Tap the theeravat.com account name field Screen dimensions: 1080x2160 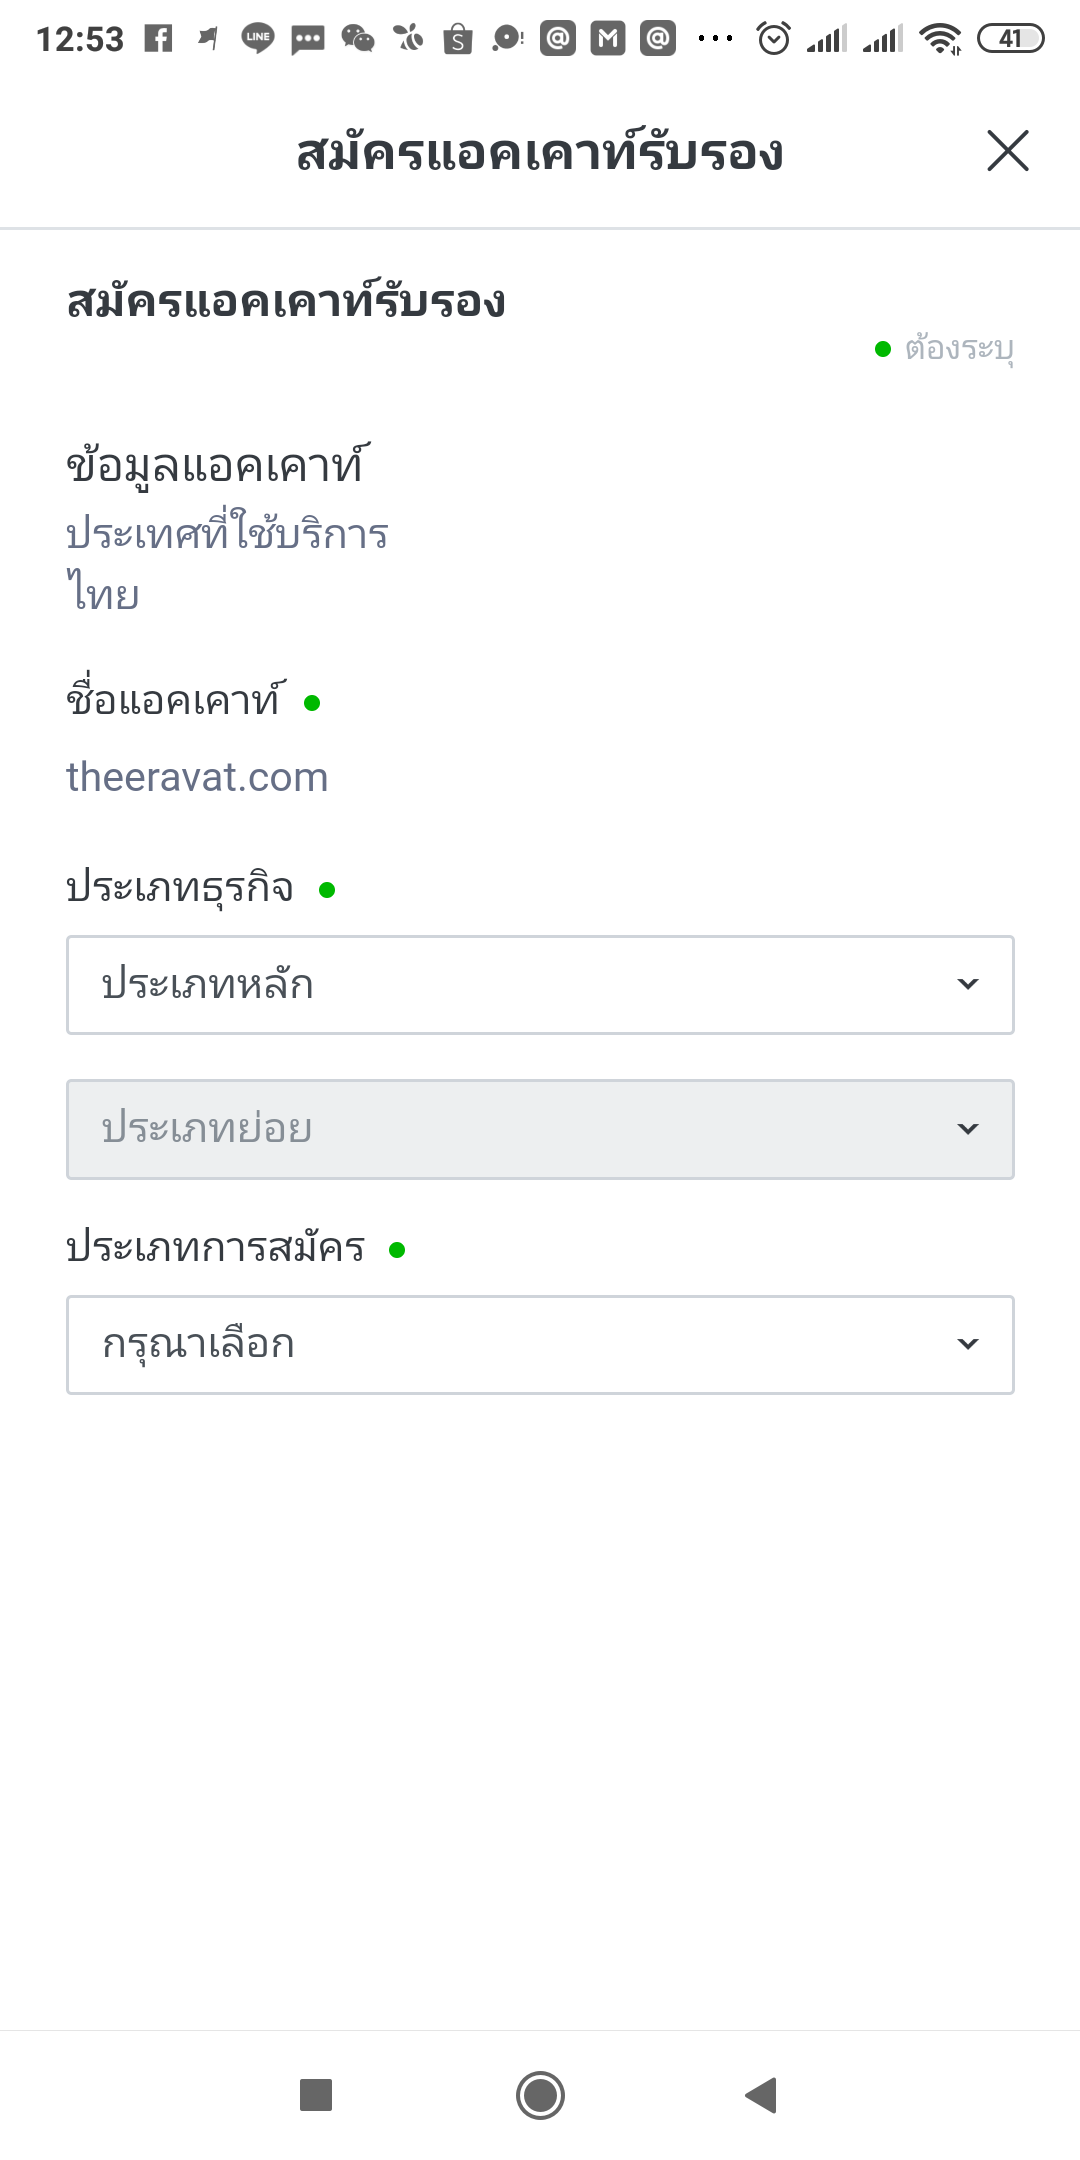197,777
